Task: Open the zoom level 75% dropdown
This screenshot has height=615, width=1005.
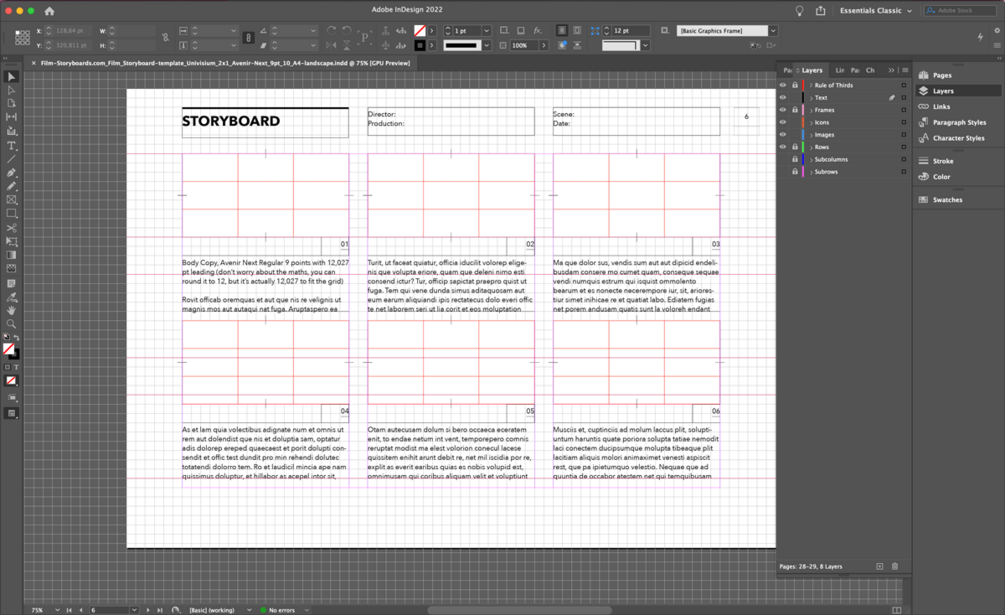Action: (57, 610)
